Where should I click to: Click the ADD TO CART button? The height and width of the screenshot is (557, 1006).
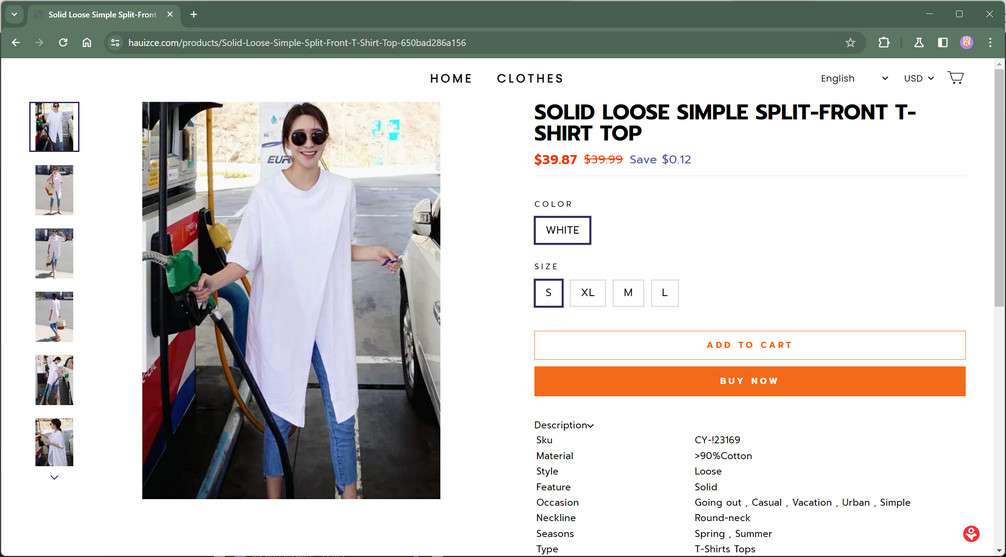click(x=749, y=345)
